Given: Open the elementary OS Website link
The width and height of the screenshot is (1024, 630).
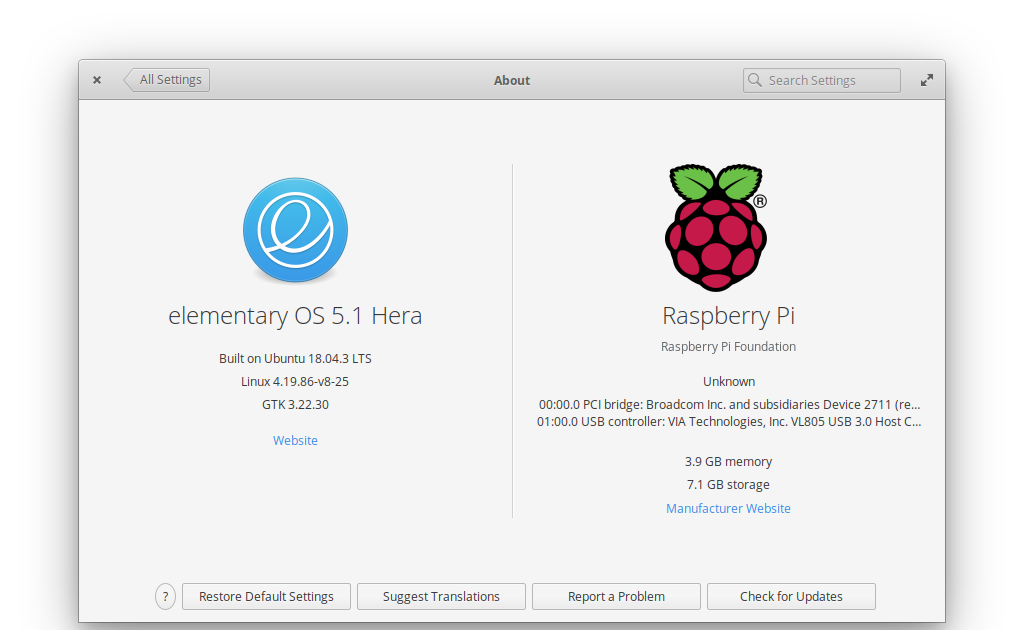Looking at the screenshot, I should click(295, 440).
